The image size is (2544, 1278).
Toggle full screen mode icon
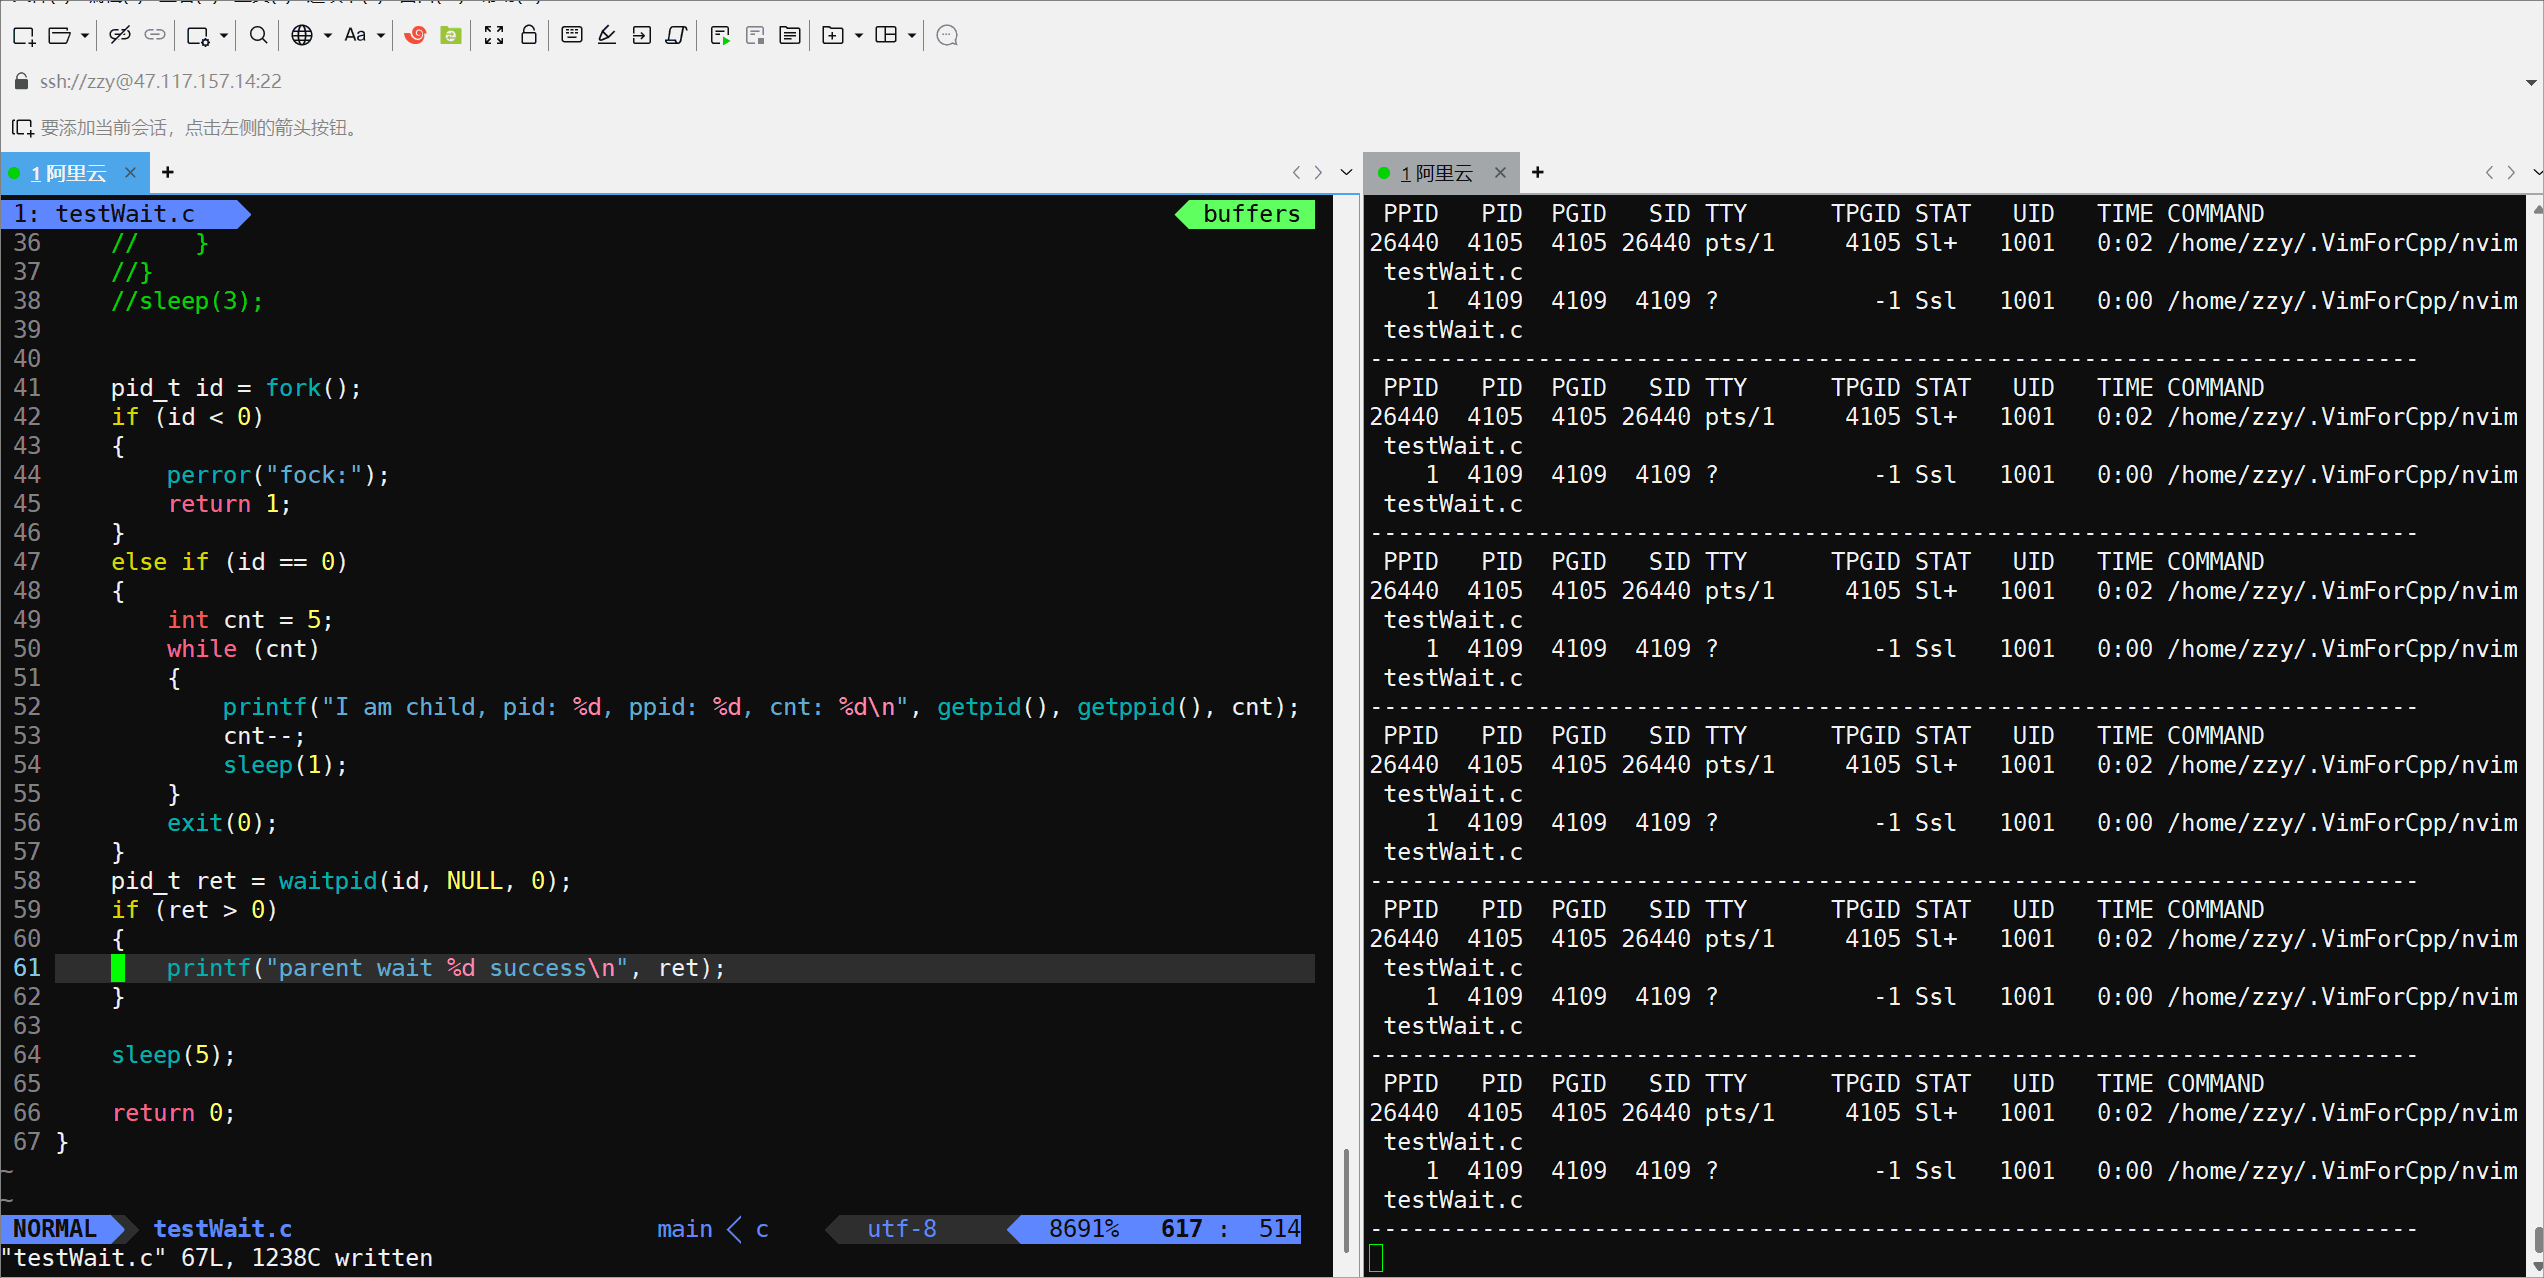pyautogui.click(x=494, y=36)
